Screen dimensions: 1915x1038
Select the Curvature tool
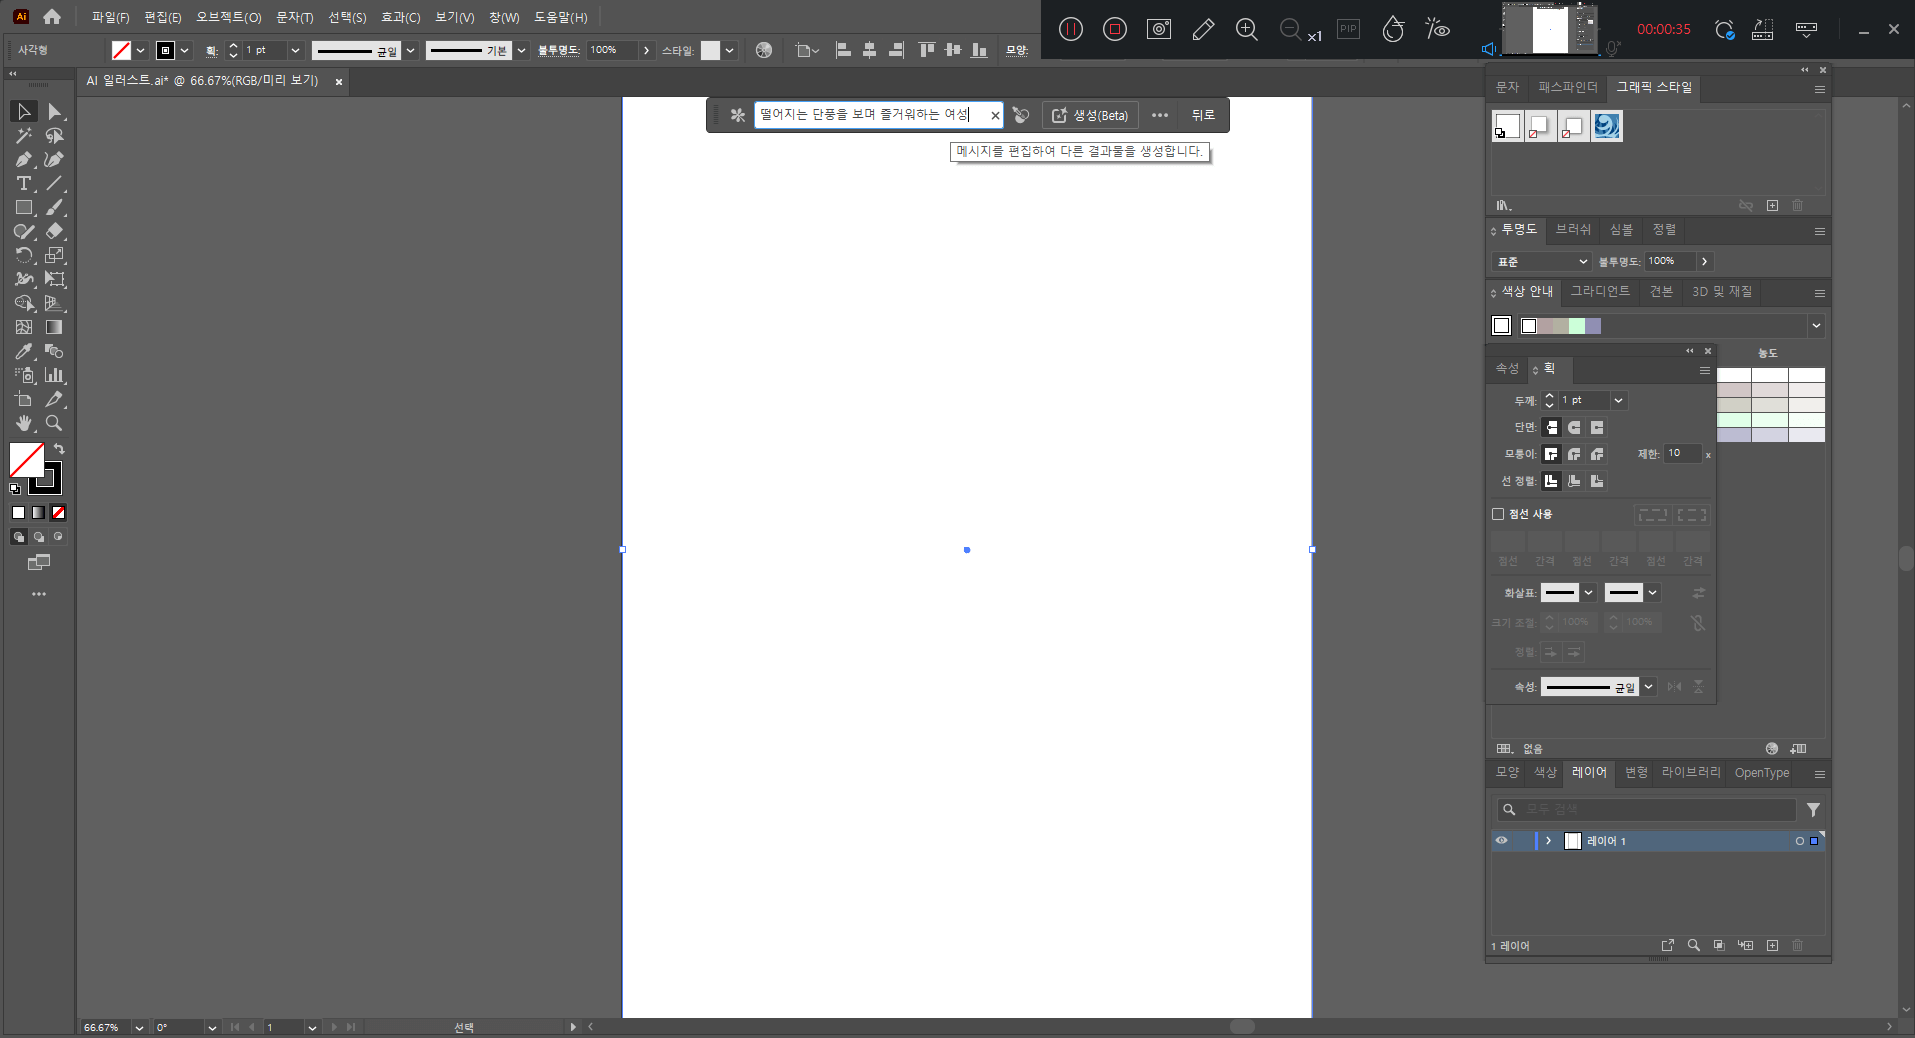(x=55, y=159)
